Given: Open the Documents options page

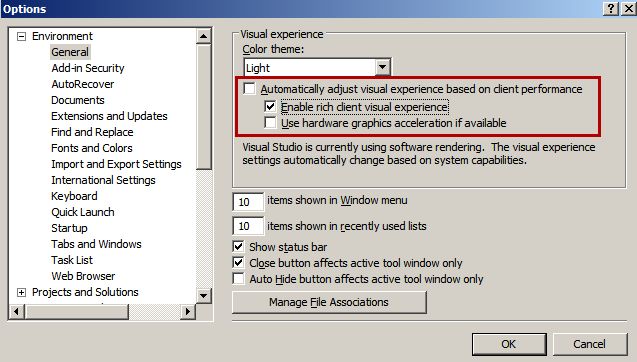Looking at the screenshot, I should (78, 100).
